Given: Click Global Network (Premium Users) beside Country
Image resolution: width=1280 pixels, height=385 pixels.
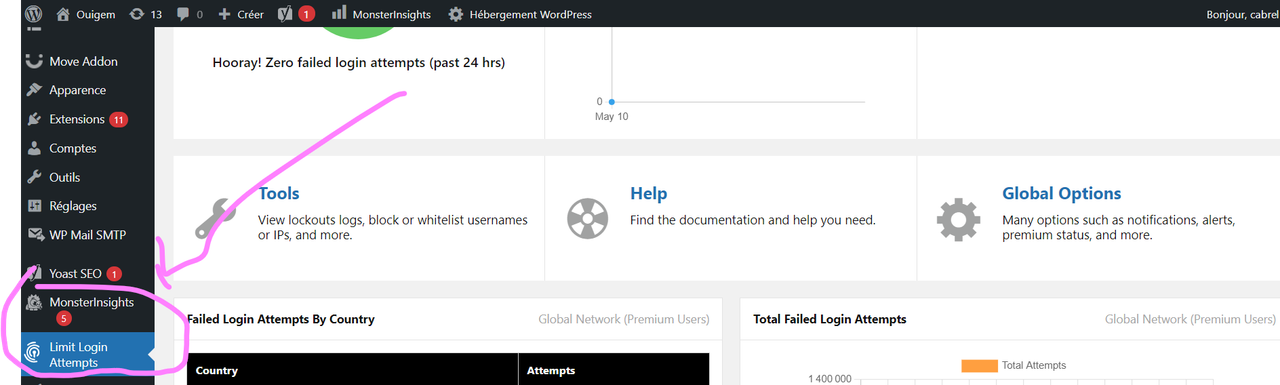Looking at the screenshot, I should click(x=624, y=319).
